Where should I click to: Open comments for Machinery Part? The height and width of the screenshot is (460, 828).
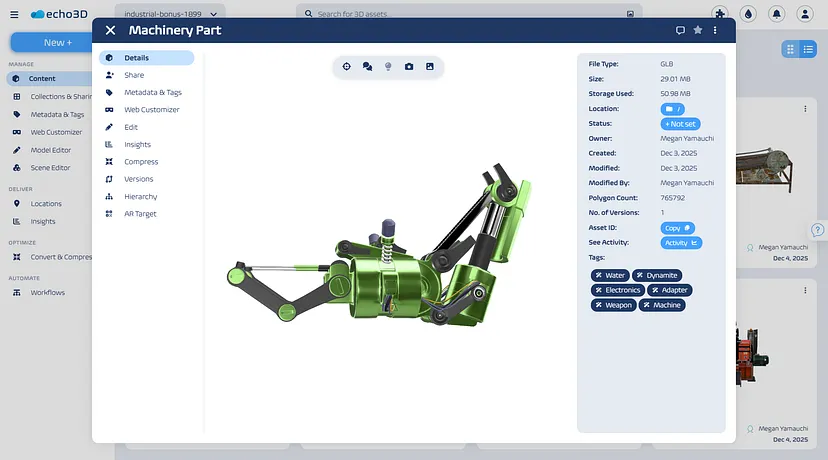tap(680, 31)
